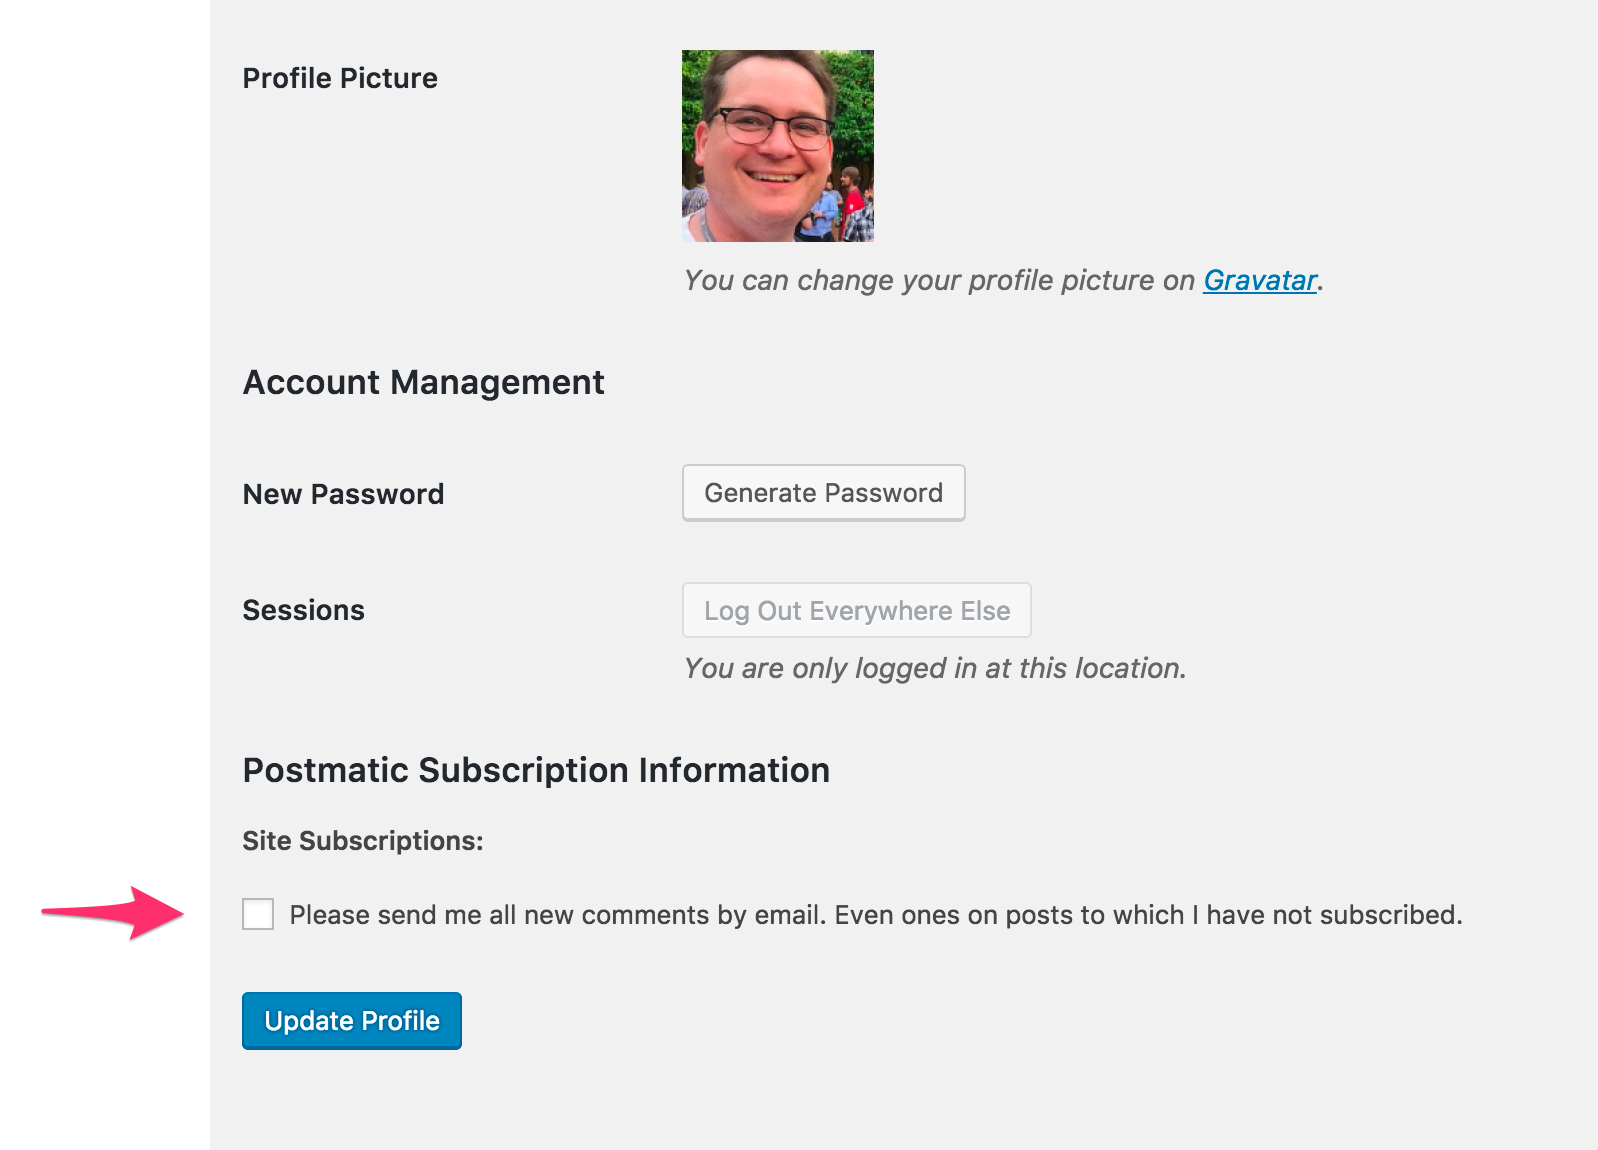This screenshot has width=1598, height=1150.
Task: Open the Gravatar link
Action: click(1260, 280)
